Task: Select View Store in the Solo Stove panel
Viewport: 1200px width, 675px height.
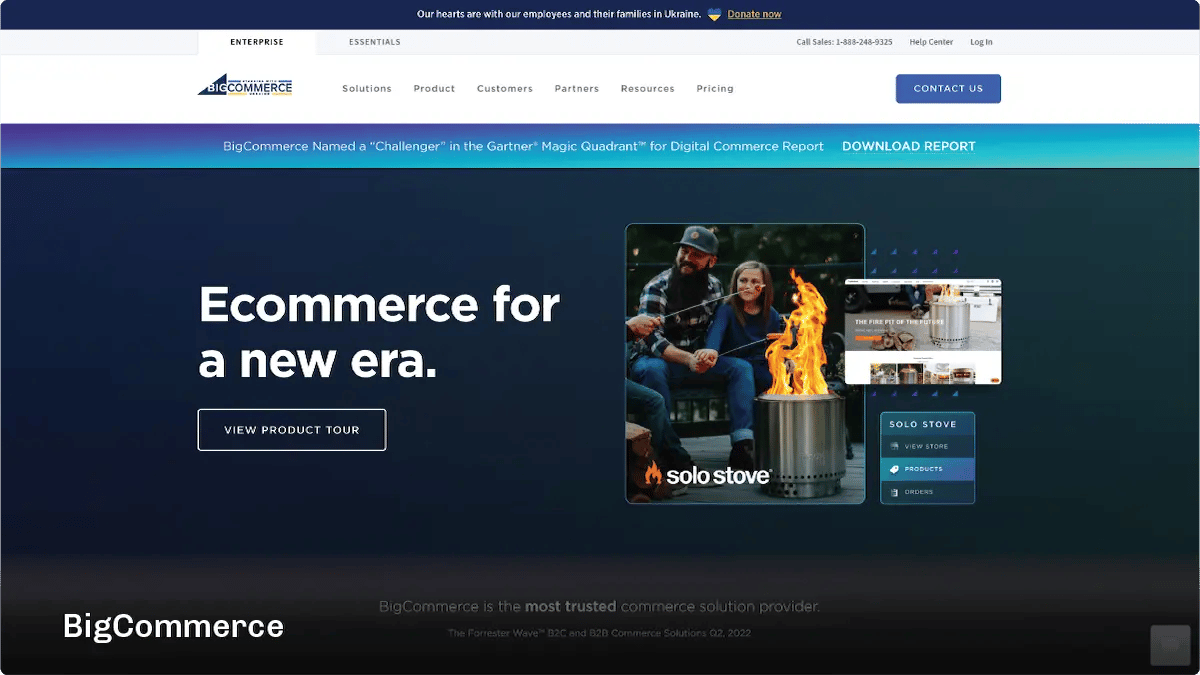Action: pyautogui.click(x=927, y=446)
